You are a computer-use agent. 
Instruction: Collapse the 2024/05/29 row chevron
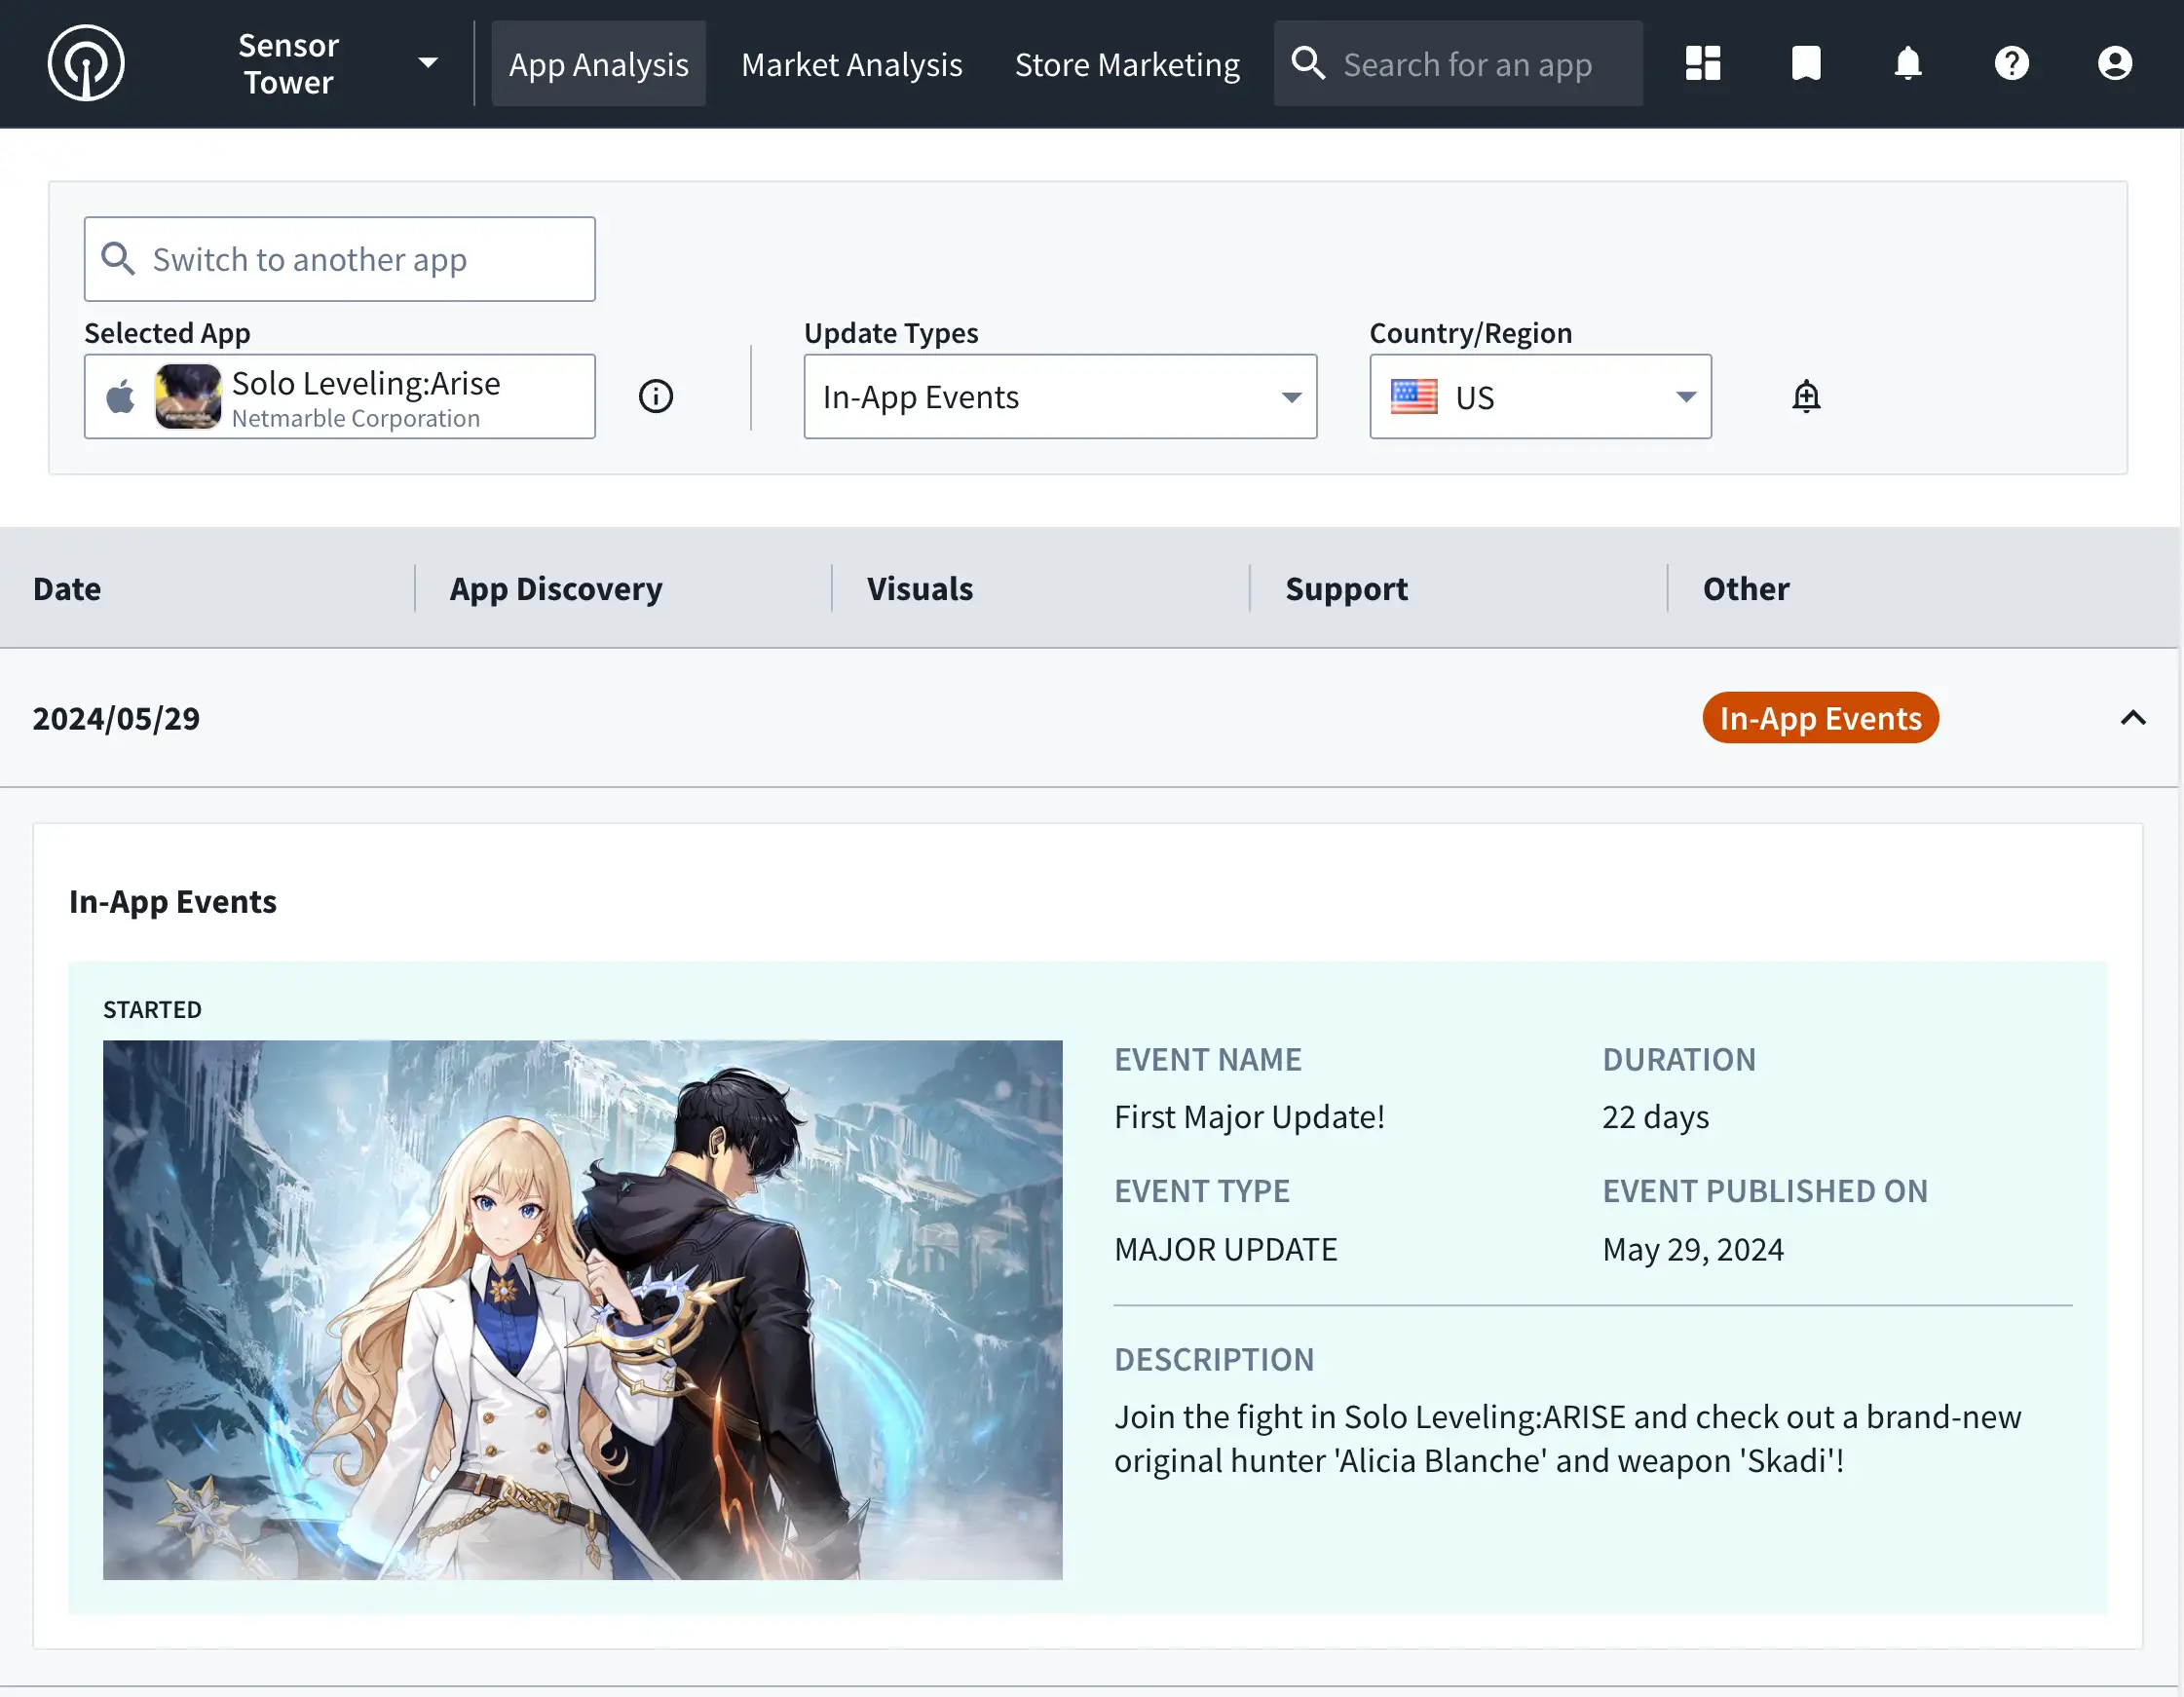(2133, 717)
